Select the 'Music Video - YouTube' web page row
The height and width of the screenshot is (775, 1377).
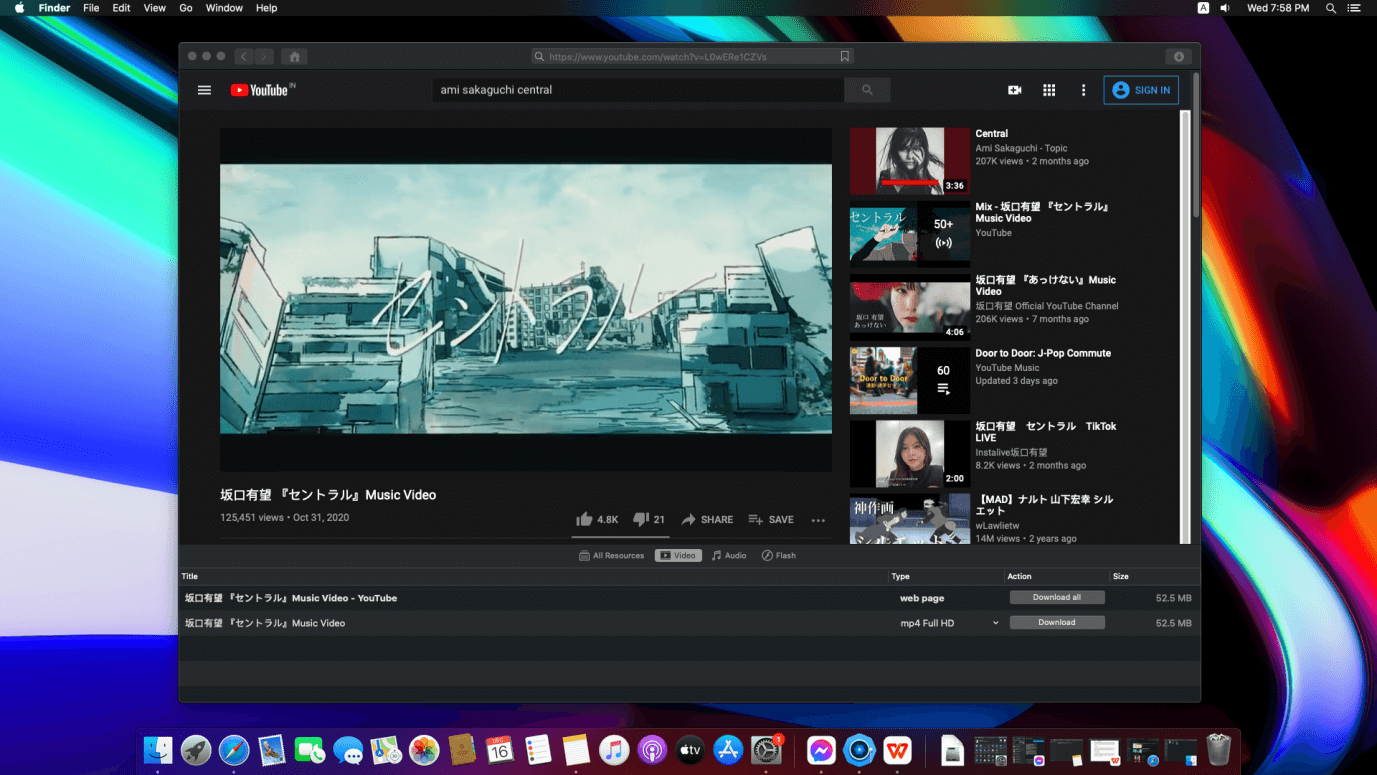pyautogui.click(x=690, y=598)
